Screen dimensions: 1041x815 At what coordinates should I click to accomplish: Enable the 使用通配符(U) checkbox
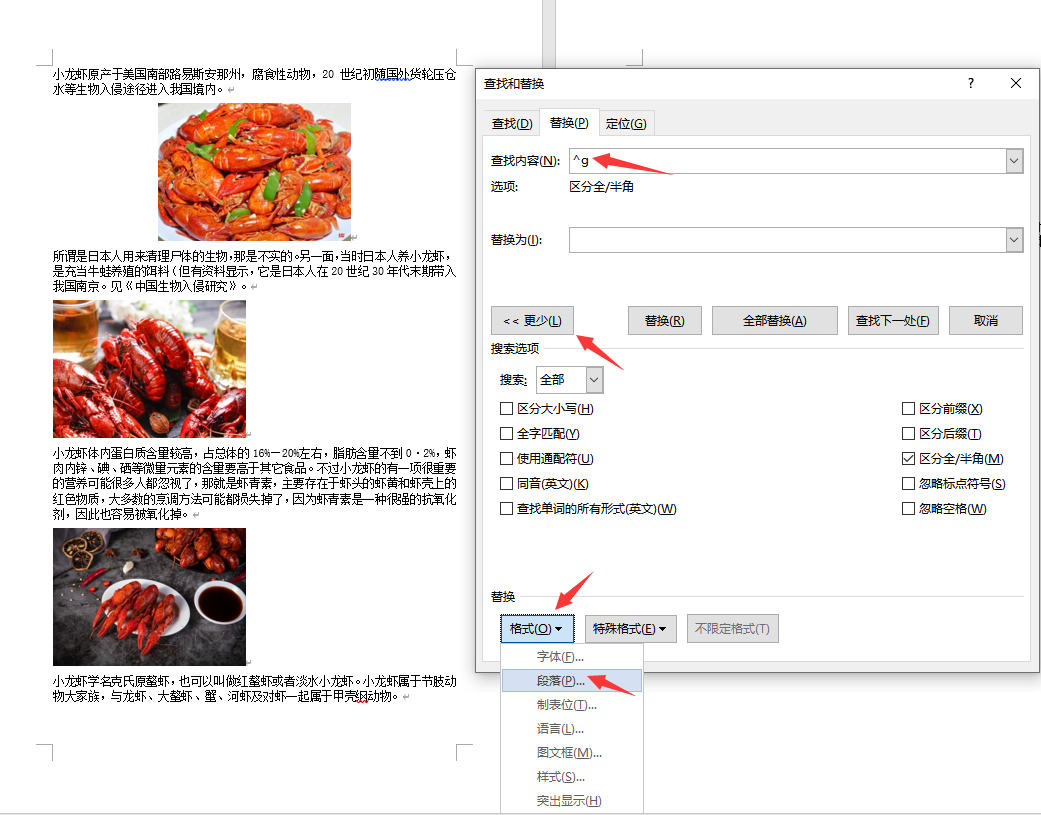[x=507, y=459]
